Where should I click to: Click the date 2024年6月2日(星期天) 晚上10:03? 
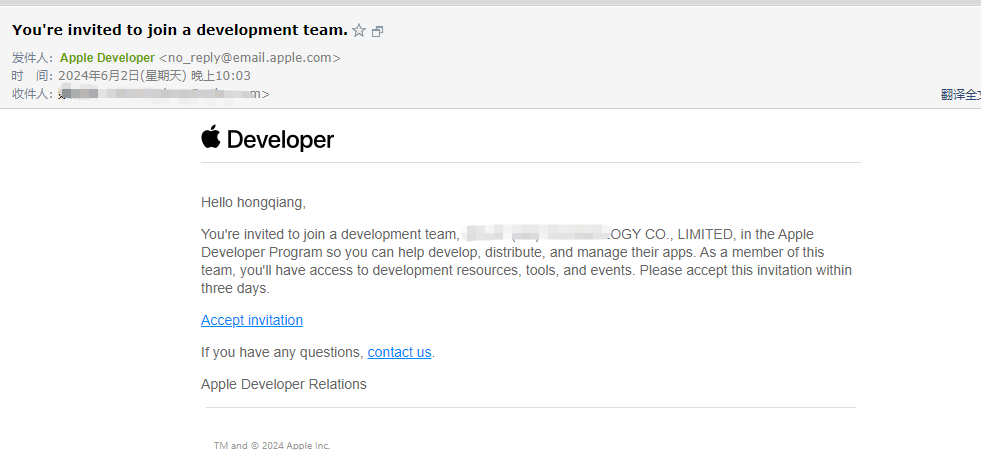point(155,76)
